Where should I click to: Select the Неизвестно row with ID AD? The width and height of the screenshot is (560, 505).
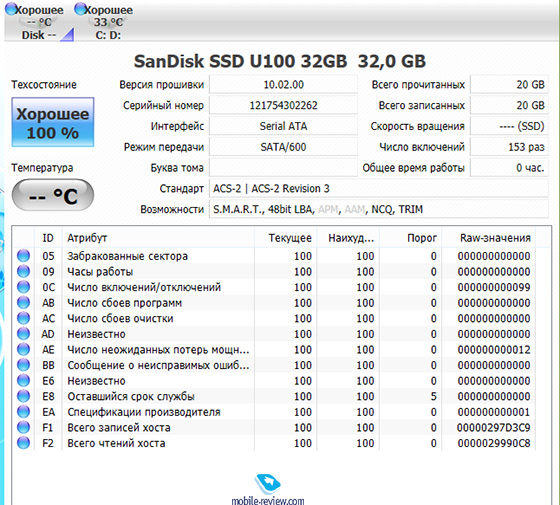(274, 334)
